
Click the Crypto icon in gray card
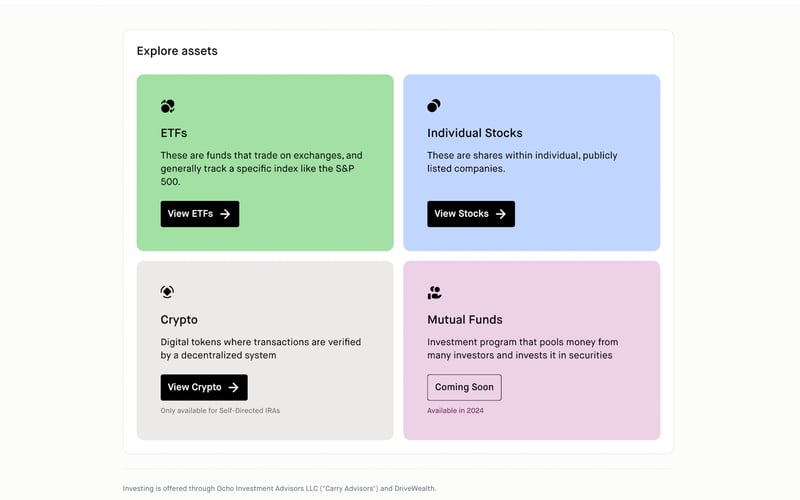(167, 292)
